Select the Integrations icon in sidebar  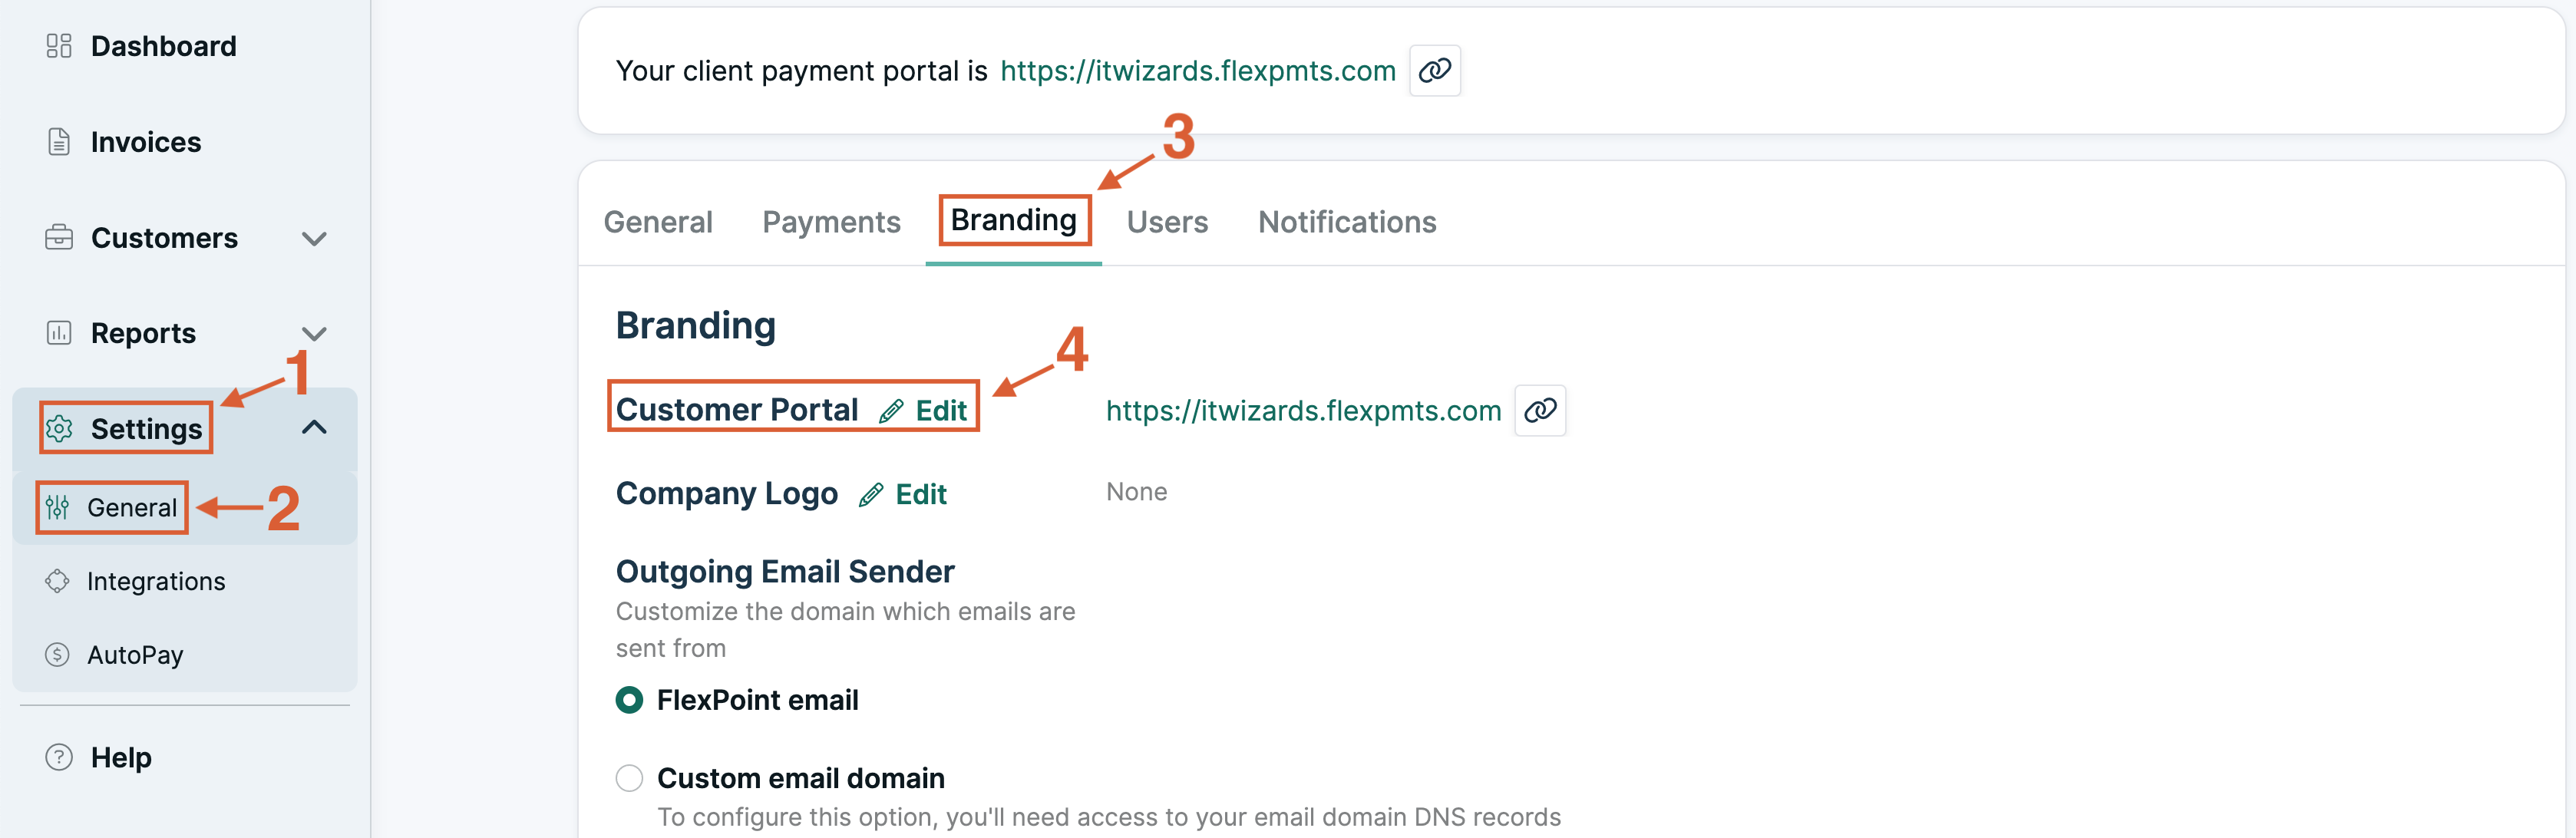58,580
